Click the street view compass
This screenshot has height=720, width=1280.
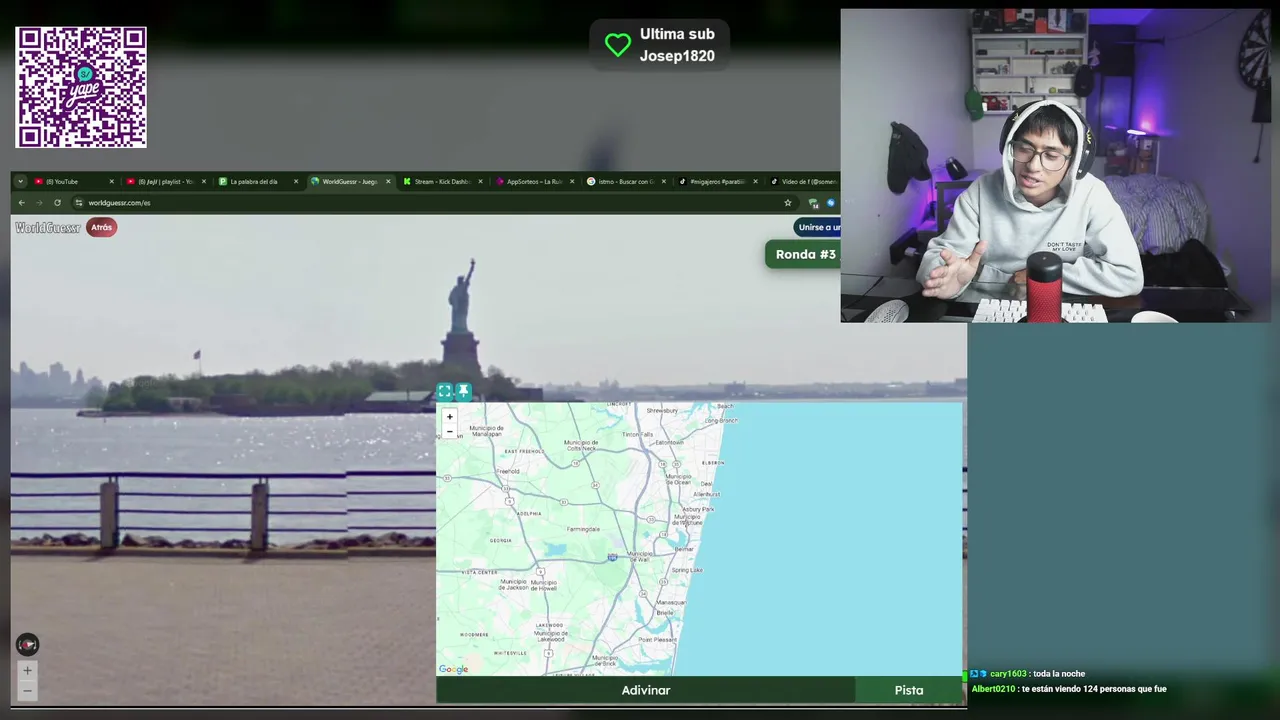pyautogui.click(x=27, y=645)
